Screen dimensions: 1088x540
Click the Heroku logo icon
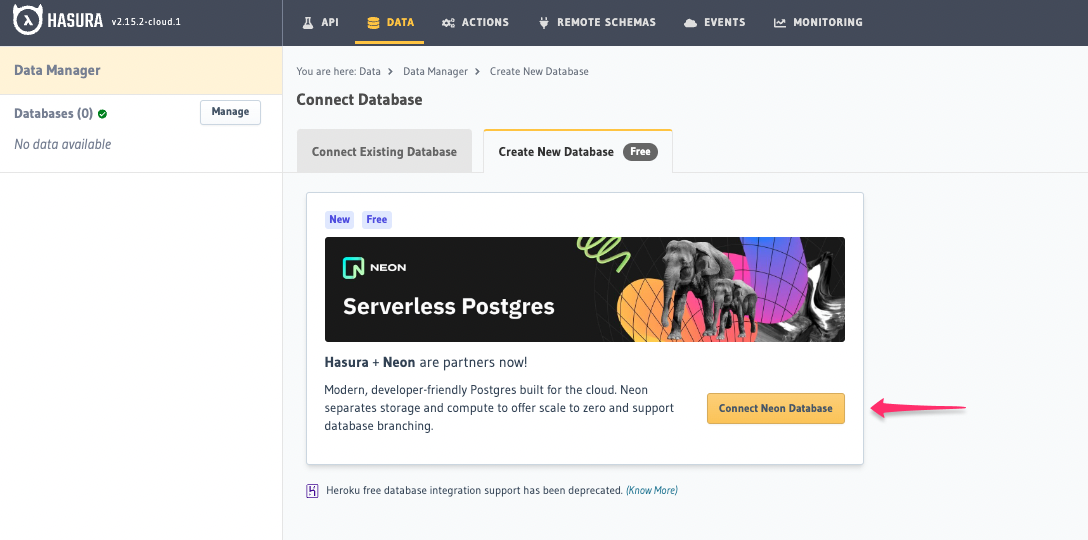pyautogui.click(x=312, y=491)
